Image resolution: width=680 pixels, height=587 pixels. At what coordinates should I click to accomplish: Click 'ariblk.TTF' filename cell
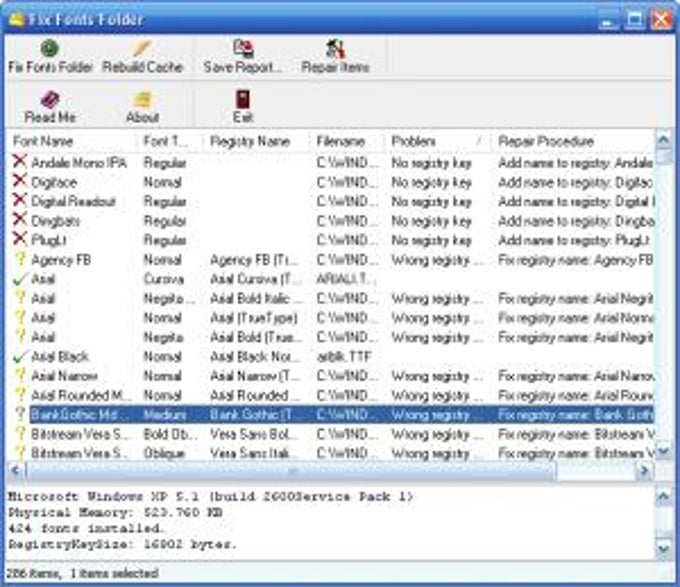344,357
